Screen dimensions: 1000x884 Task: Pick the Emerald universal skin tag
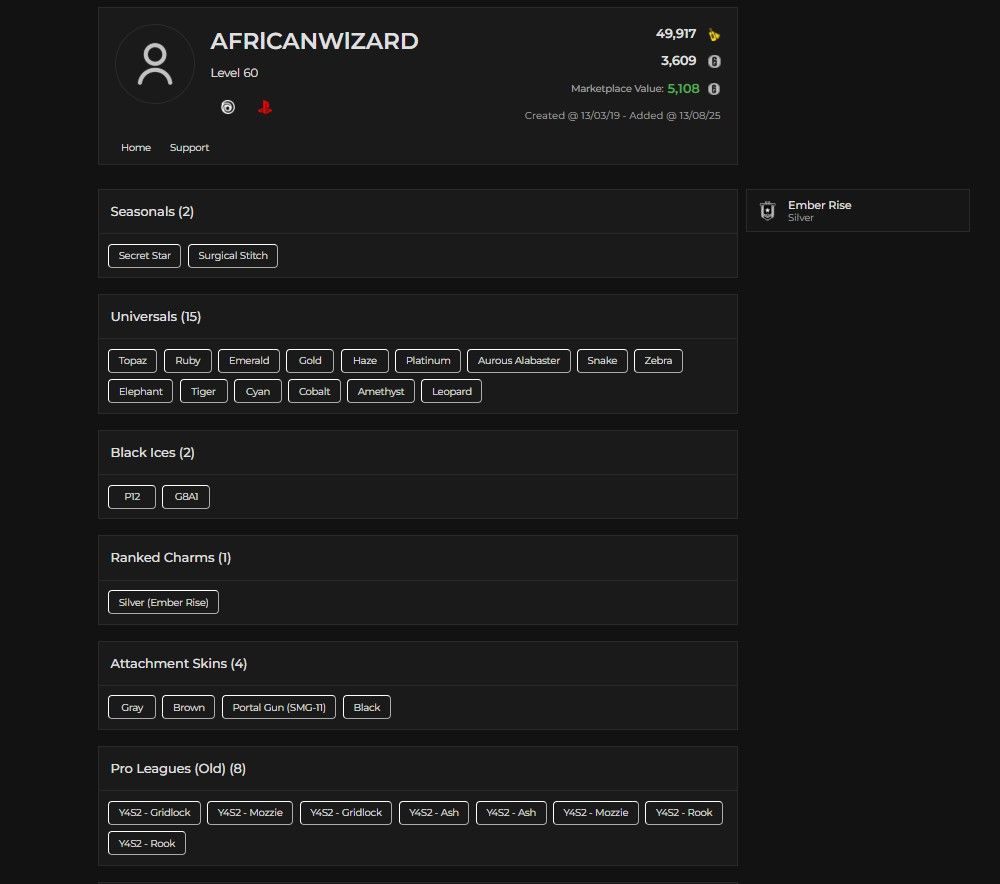coord(249,360)
